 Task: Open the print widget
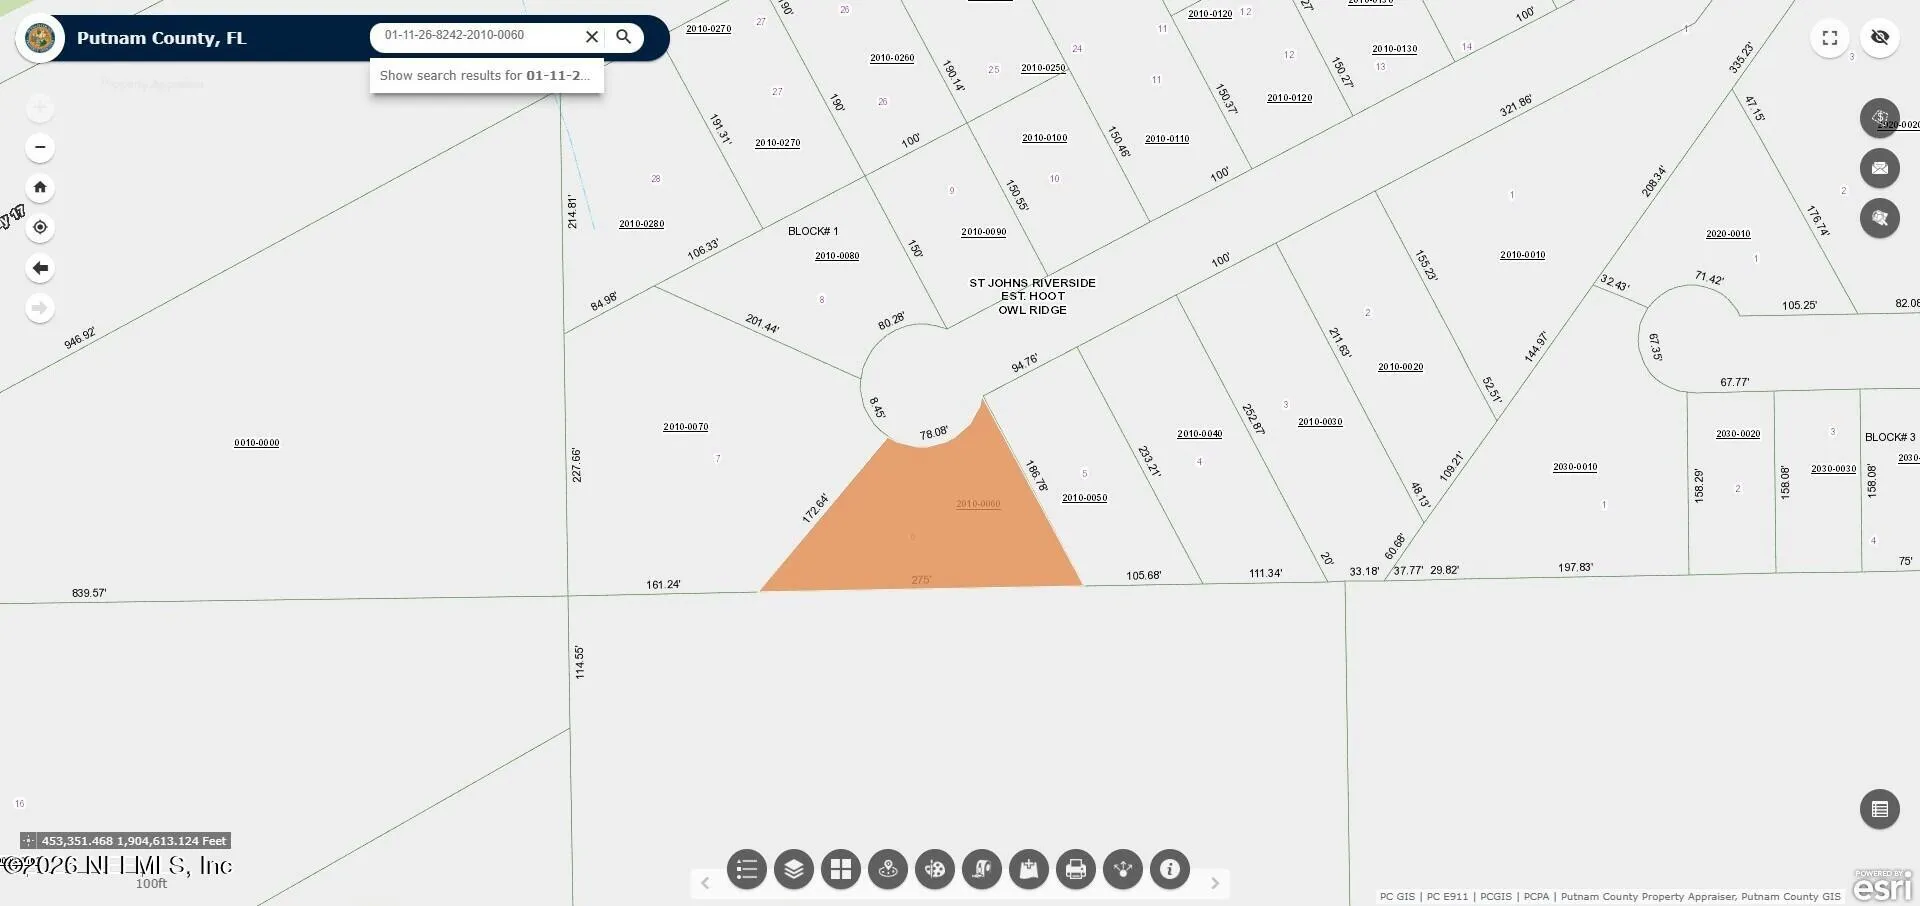tap(1076, 869)
